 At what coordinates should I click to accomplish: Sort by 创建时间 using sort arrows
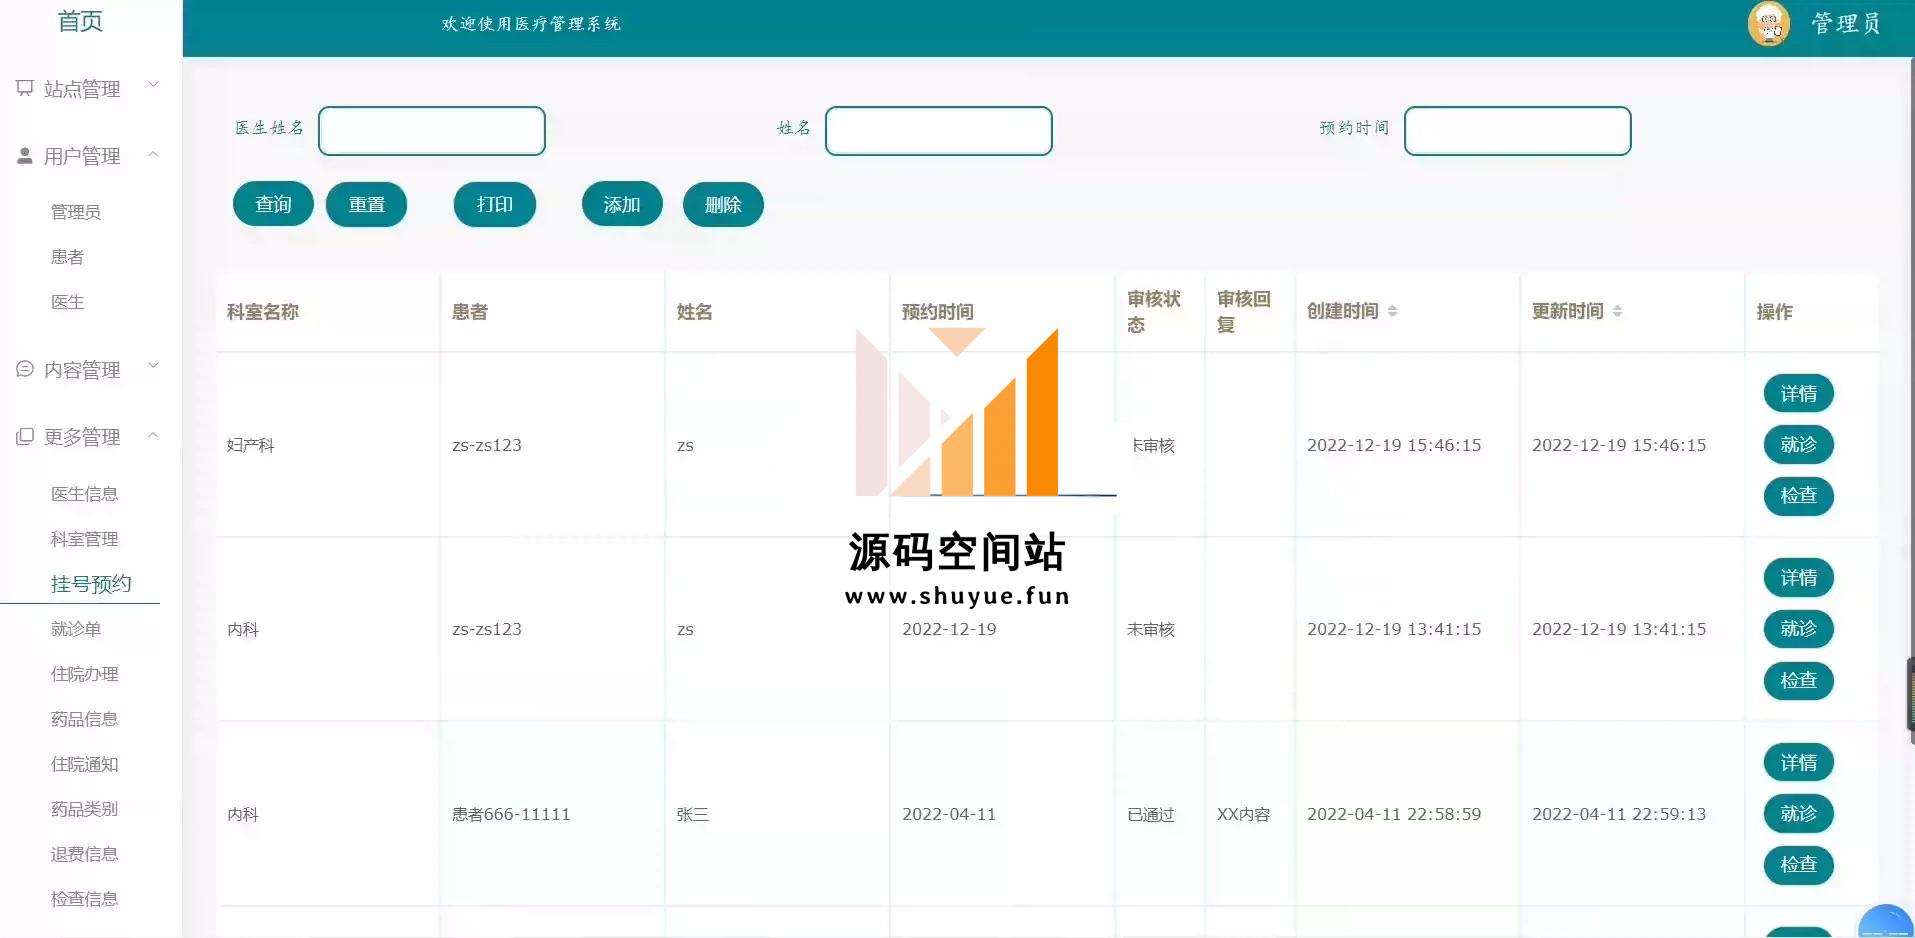[1392, 311]
